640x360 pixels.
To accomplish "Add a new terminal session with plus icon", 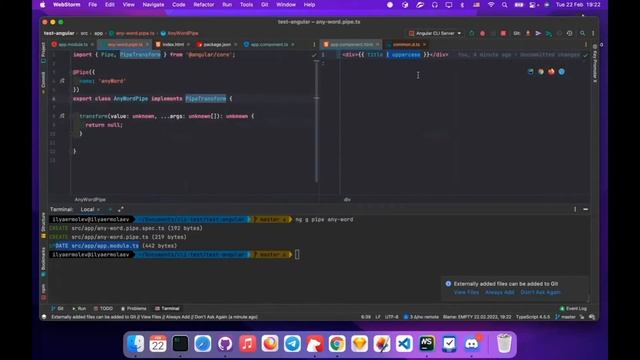I will pos(110,209).
